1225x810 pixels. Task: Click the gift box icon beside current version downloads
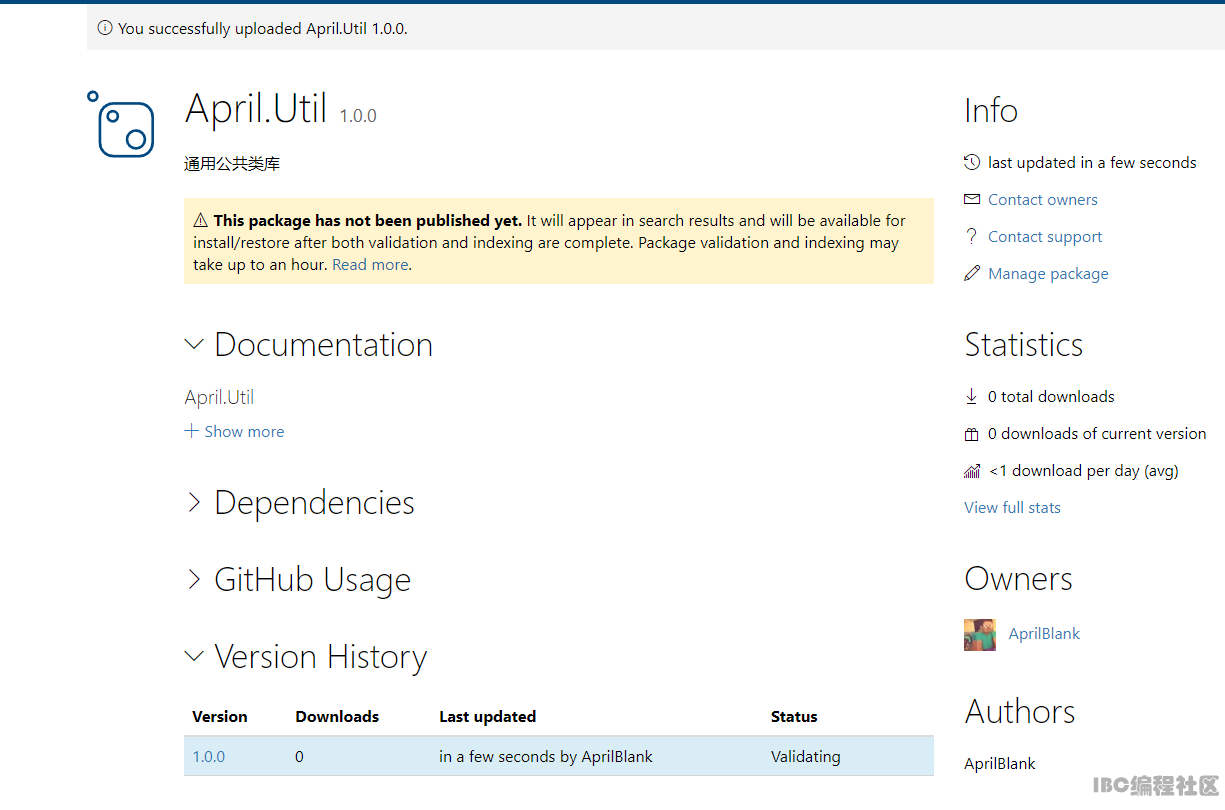[x=971, y=434]
